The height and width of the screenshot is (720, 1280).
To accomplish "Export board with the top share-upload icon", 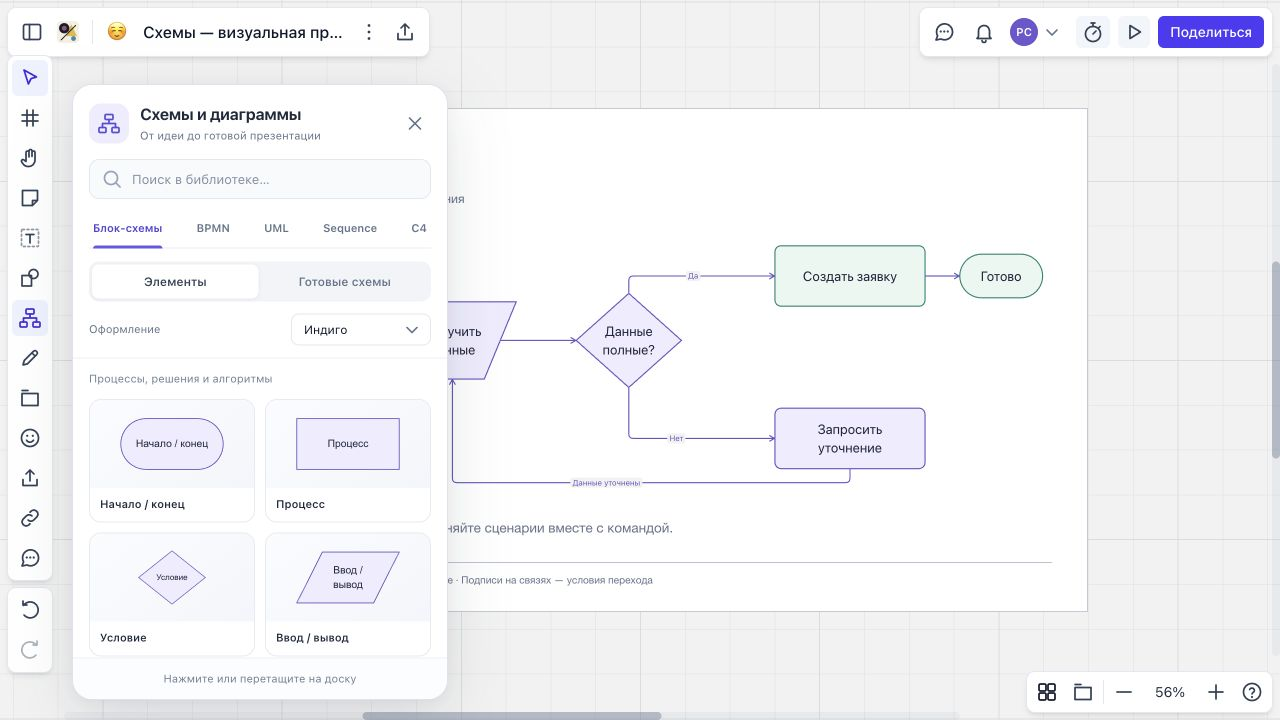I will coord(405,32).
